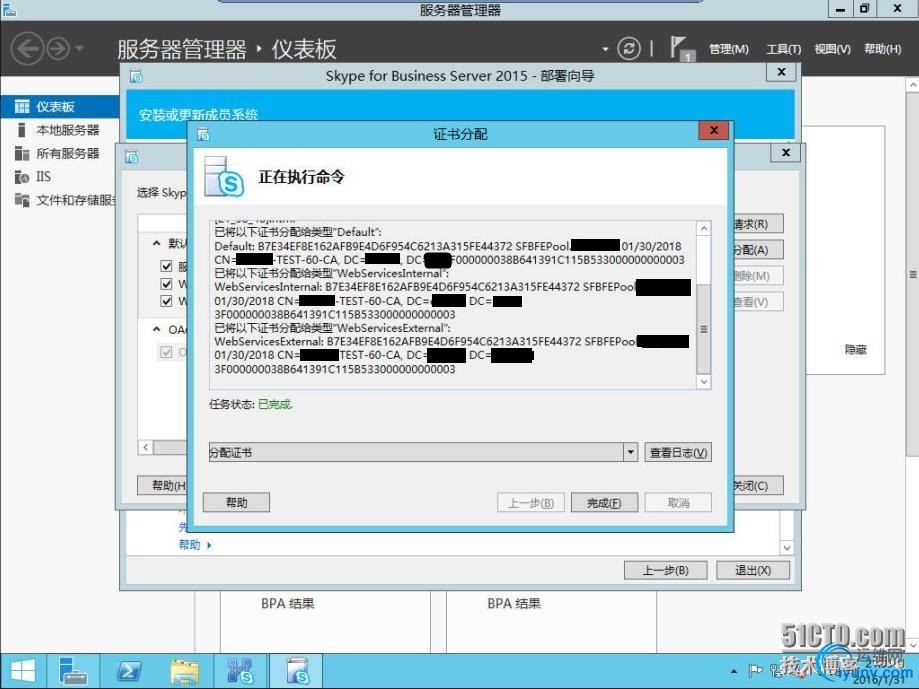Open Skype Deployment Wizard taskbar icon
The image size is (919, 689).
(297, 671)
